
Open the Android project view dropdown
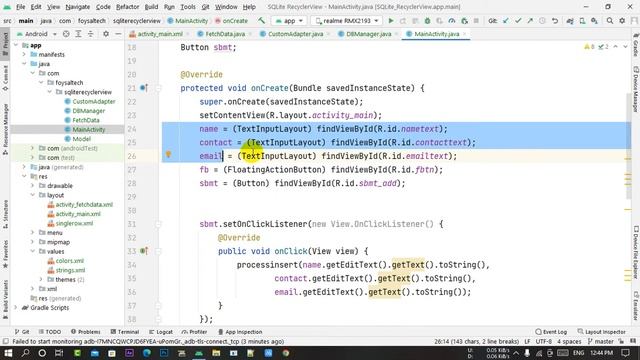coord(36,34)
